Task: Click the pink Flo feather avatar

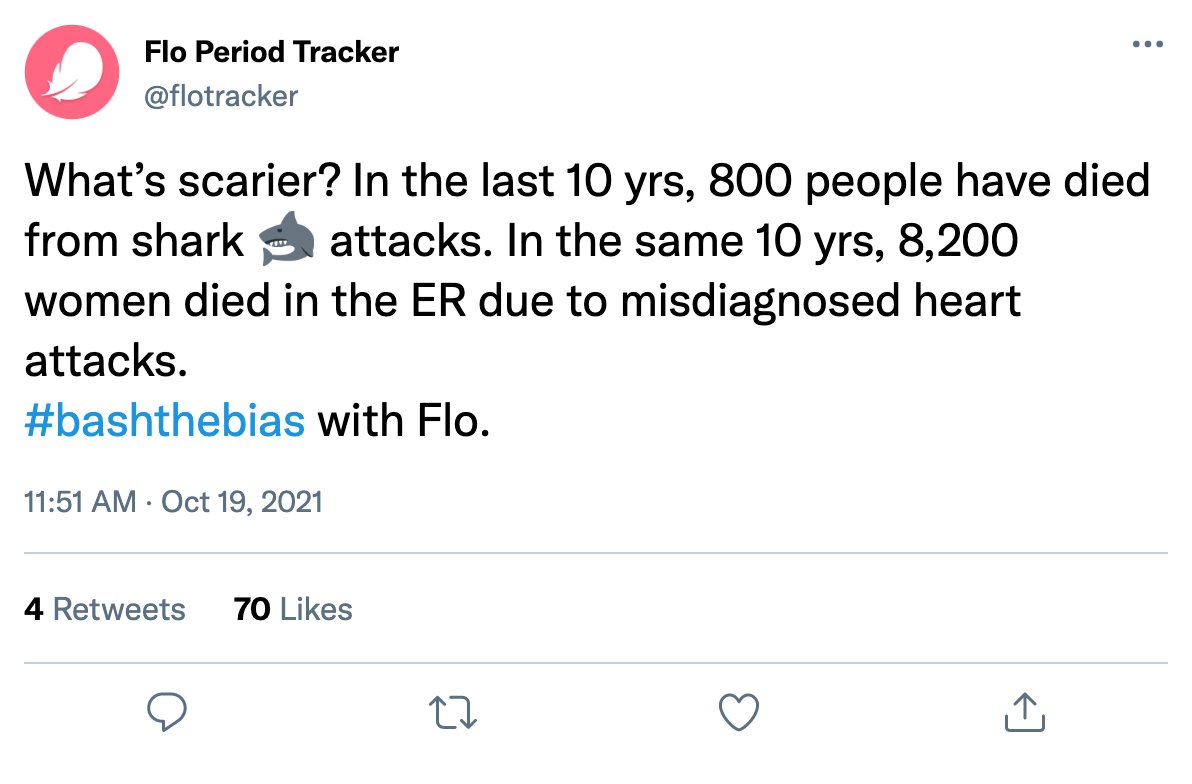Action: point(72,72)
